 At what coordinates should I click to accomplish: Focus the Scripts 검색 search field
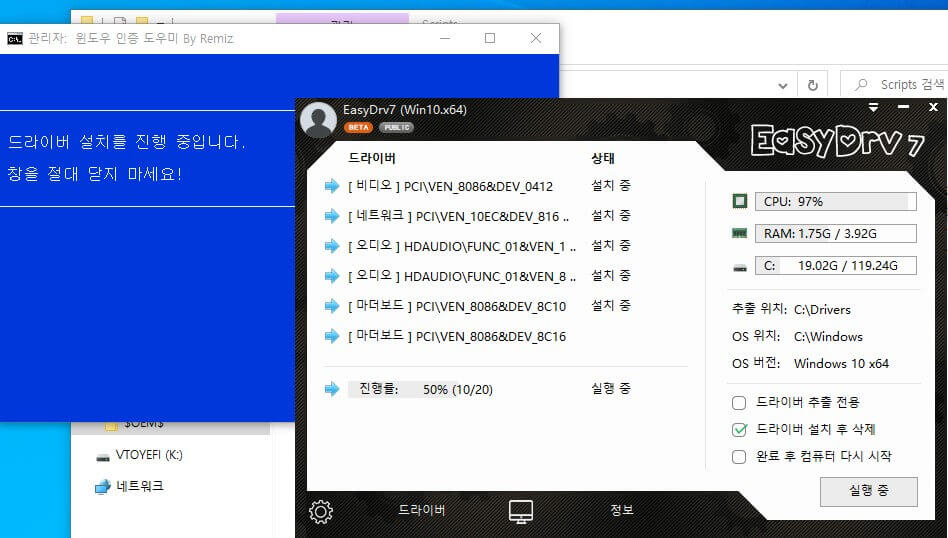click(895, 85)
